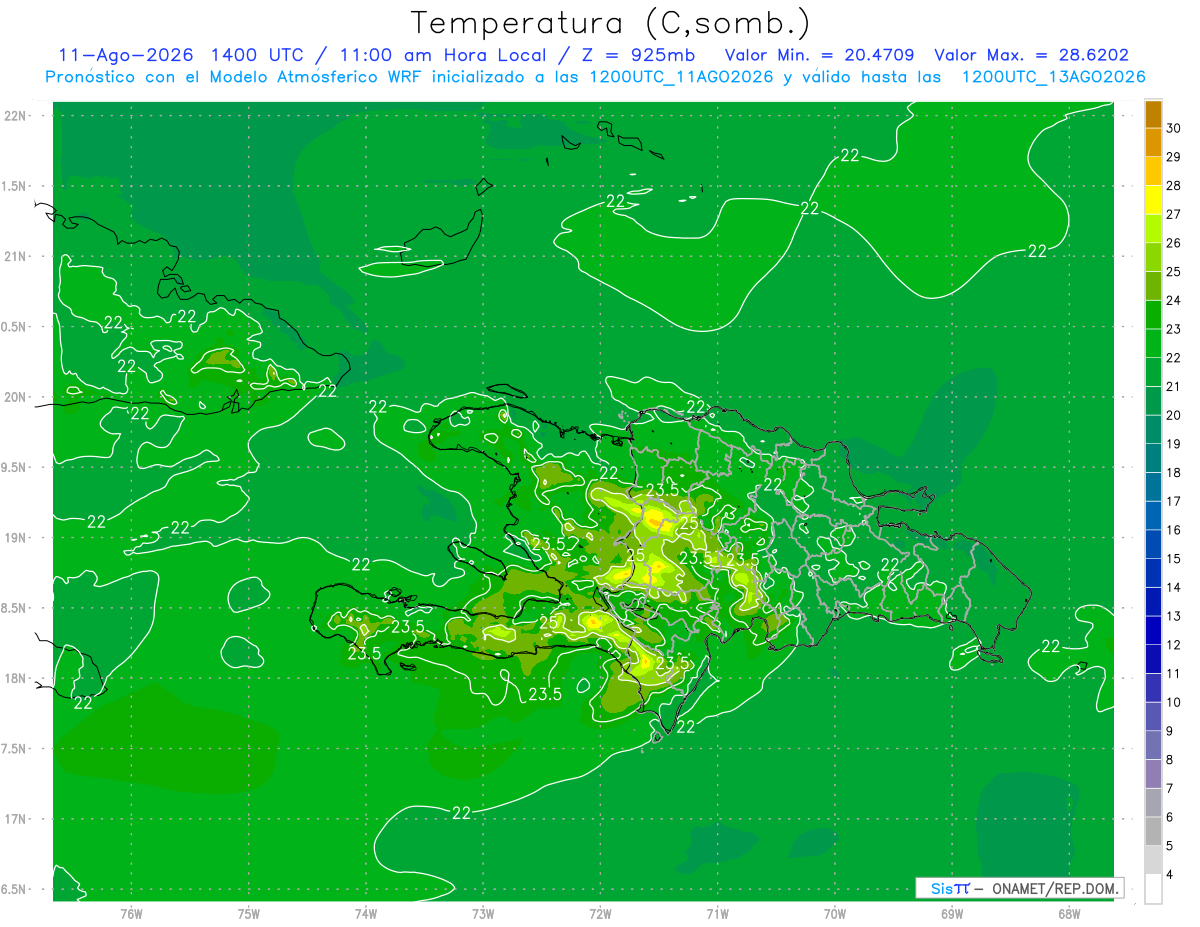Click the '68W' longitude axis label
The height and width of the screenshot is (927, 1200).
(1069, 913)
